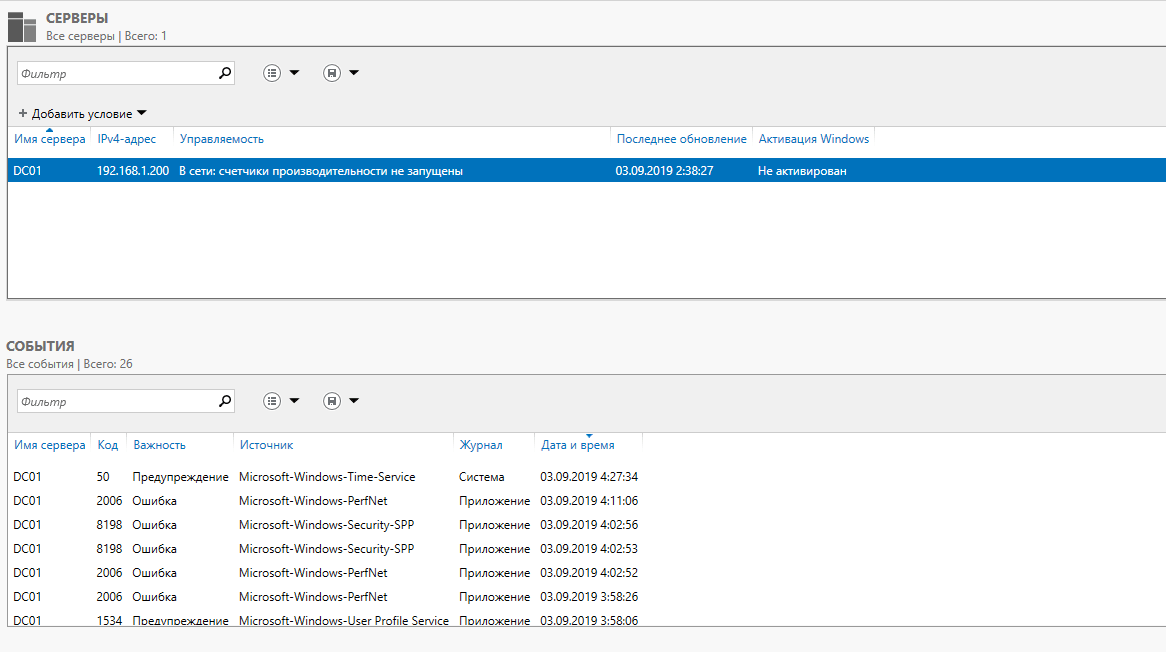This screenshot has width=1166, height=652.
Task: Sort servers by the Управляемость column
Action: click(x=221, y=139)
